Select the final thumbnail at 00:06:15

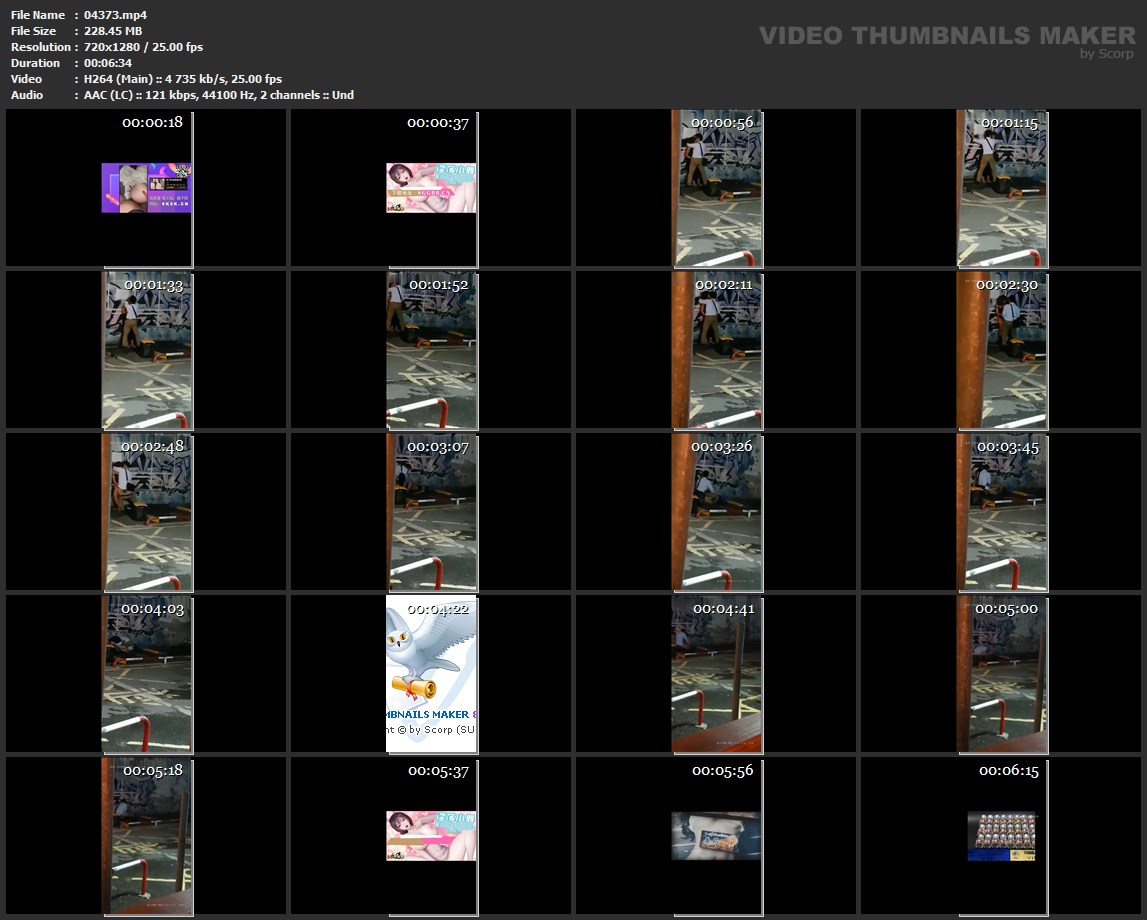click(x=1002, y=836)
